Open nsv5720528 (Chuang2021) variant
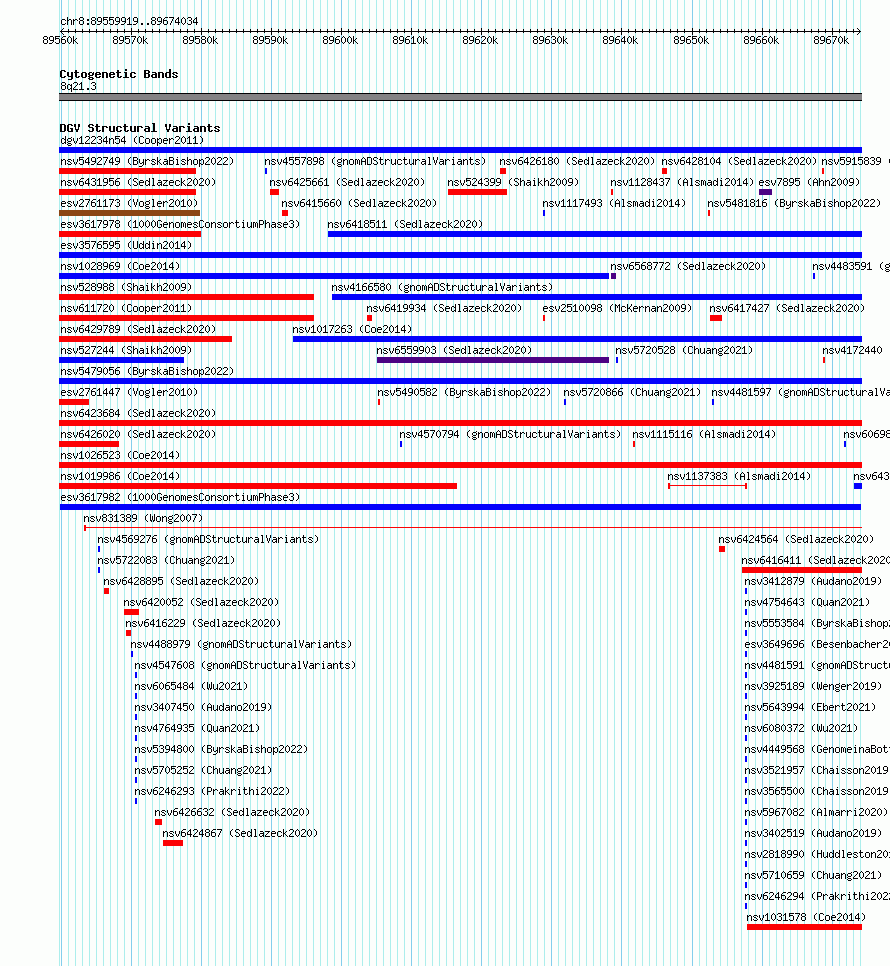Screen dimensions: 890x966 click(x=684, y=350)
